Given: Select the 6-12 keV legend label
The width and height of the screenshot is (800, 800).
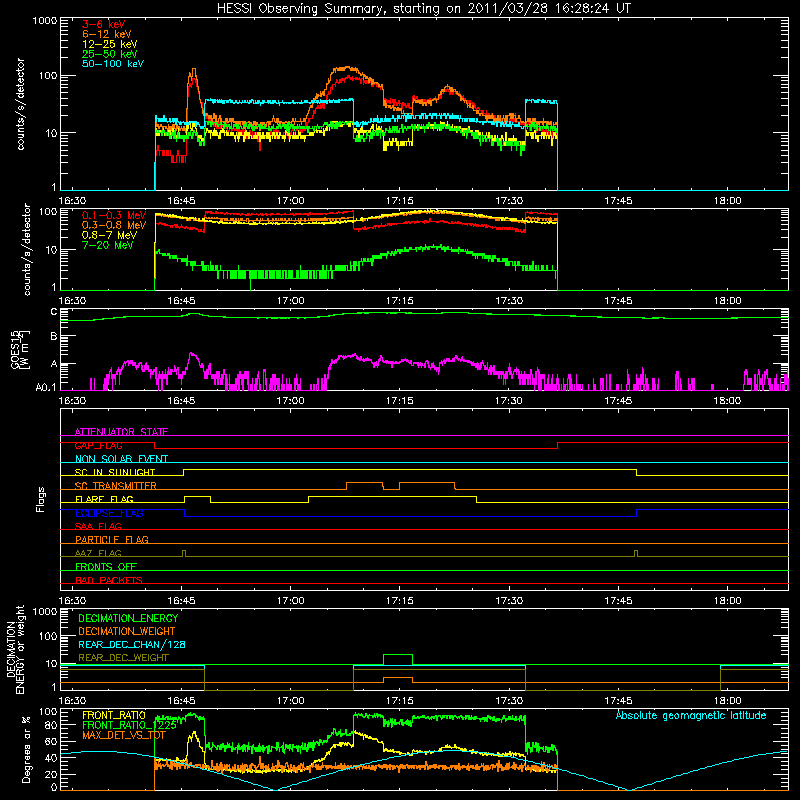Looking at the screenshot, I should coord(107,34).
